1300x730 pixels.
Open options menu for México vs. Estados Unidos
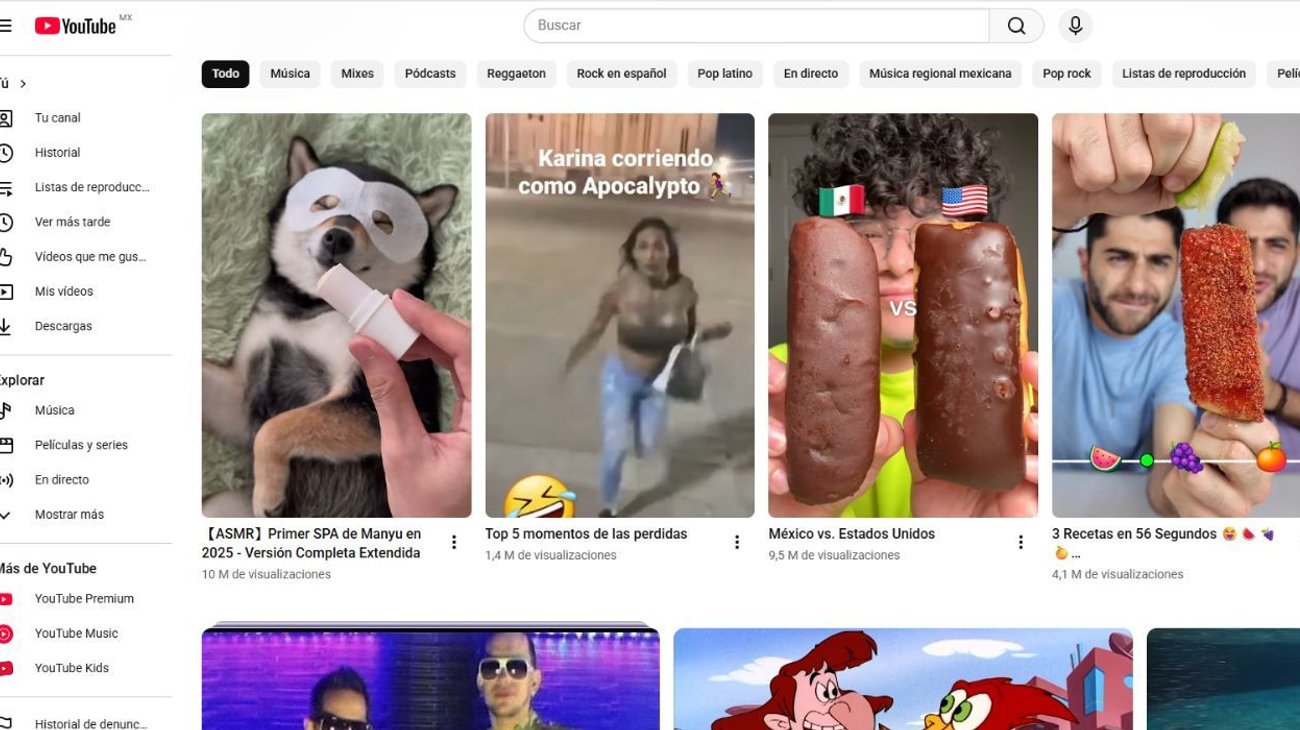1021,542
